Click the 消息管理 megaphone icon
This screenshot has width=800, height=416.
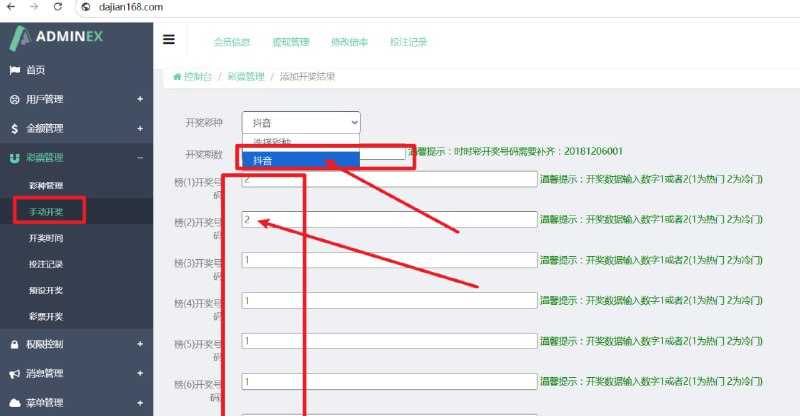tap(14, 373)
